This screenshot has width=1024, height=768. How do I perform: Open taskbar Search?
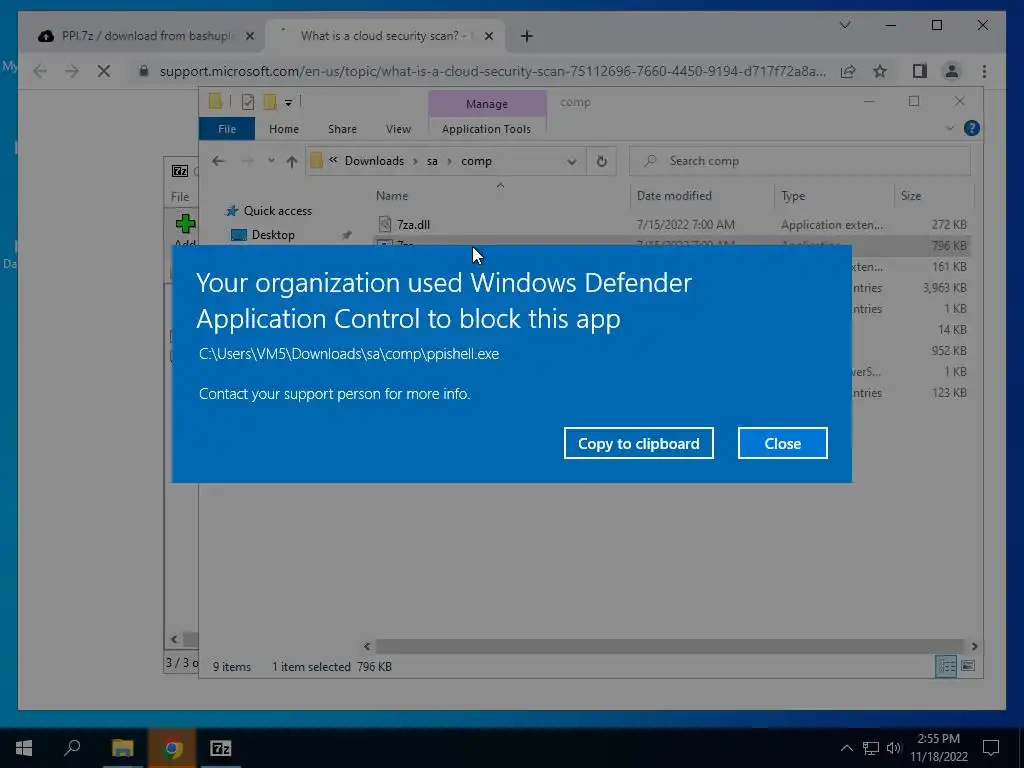click(x=72, y=748)
